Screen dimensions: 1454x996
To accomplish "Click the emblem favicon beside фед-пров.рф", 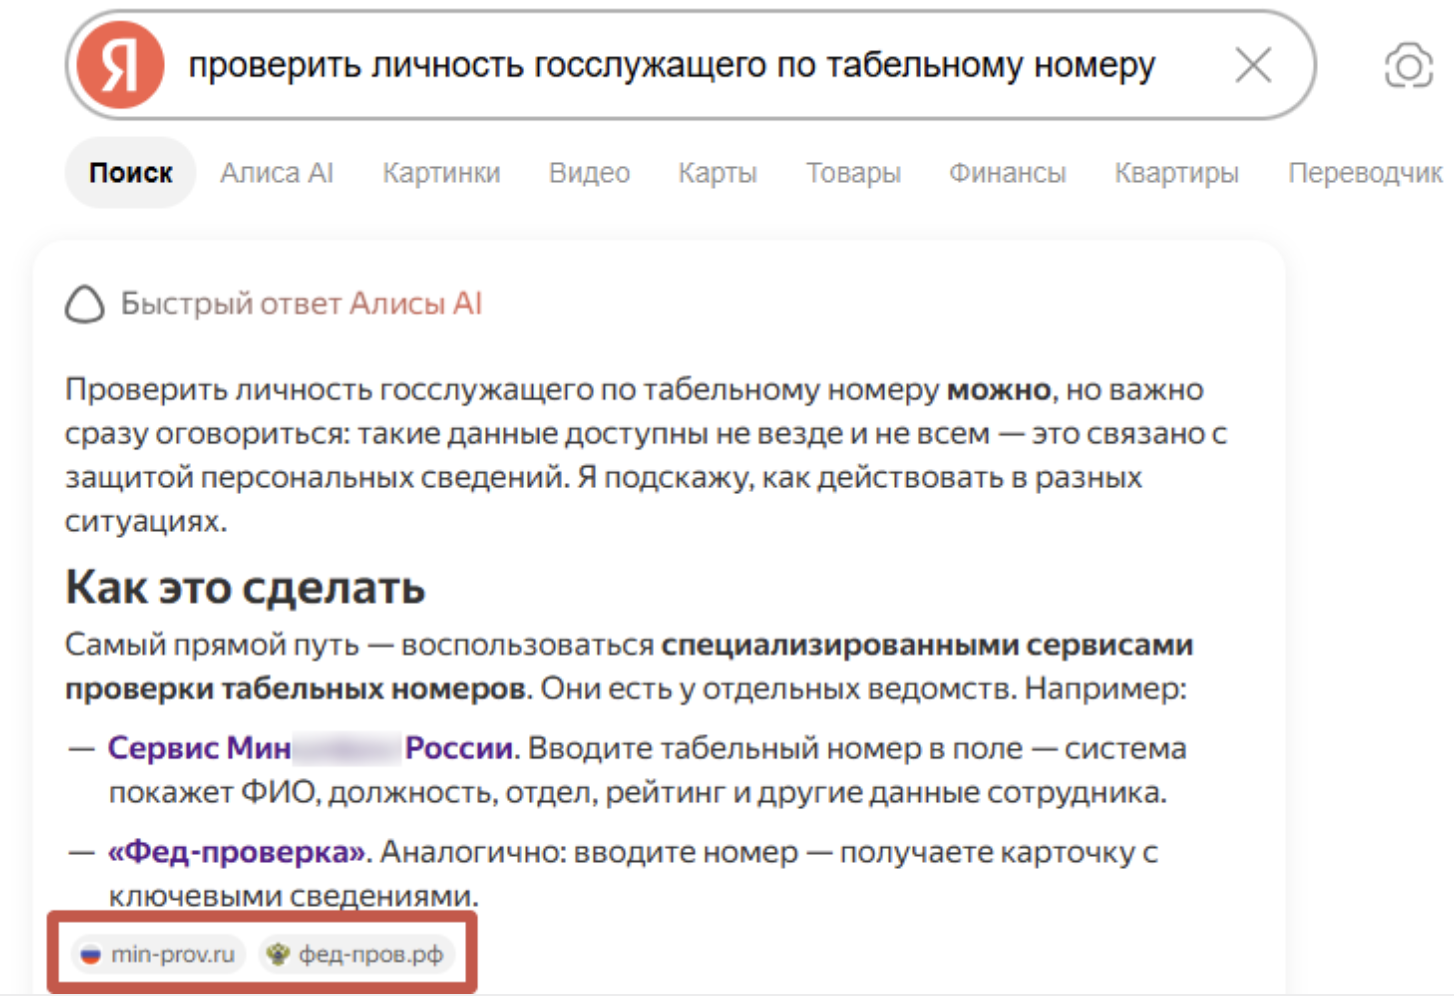I will click(x=279, y=955).
